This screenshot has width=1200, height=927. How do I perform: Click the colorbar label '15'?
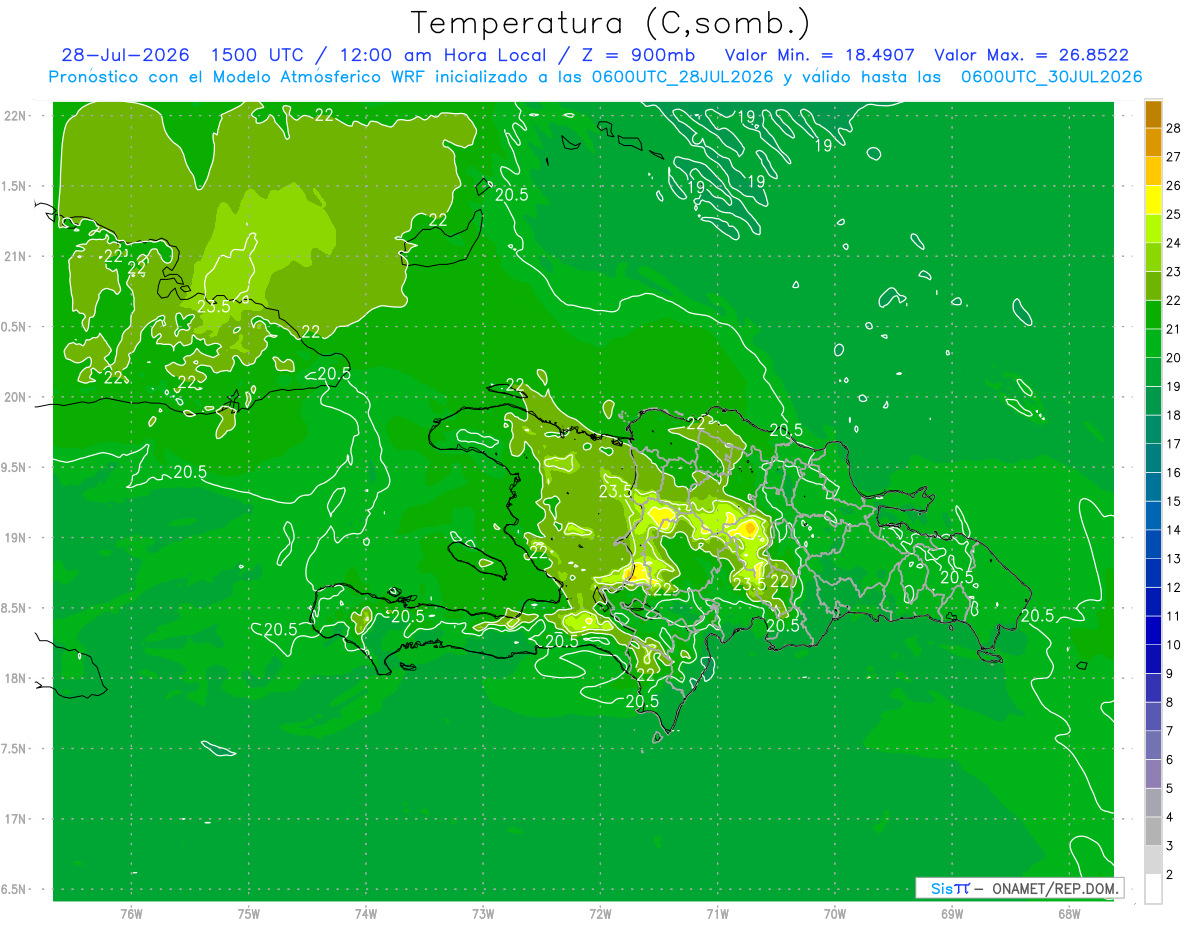tap(1174, 501)
